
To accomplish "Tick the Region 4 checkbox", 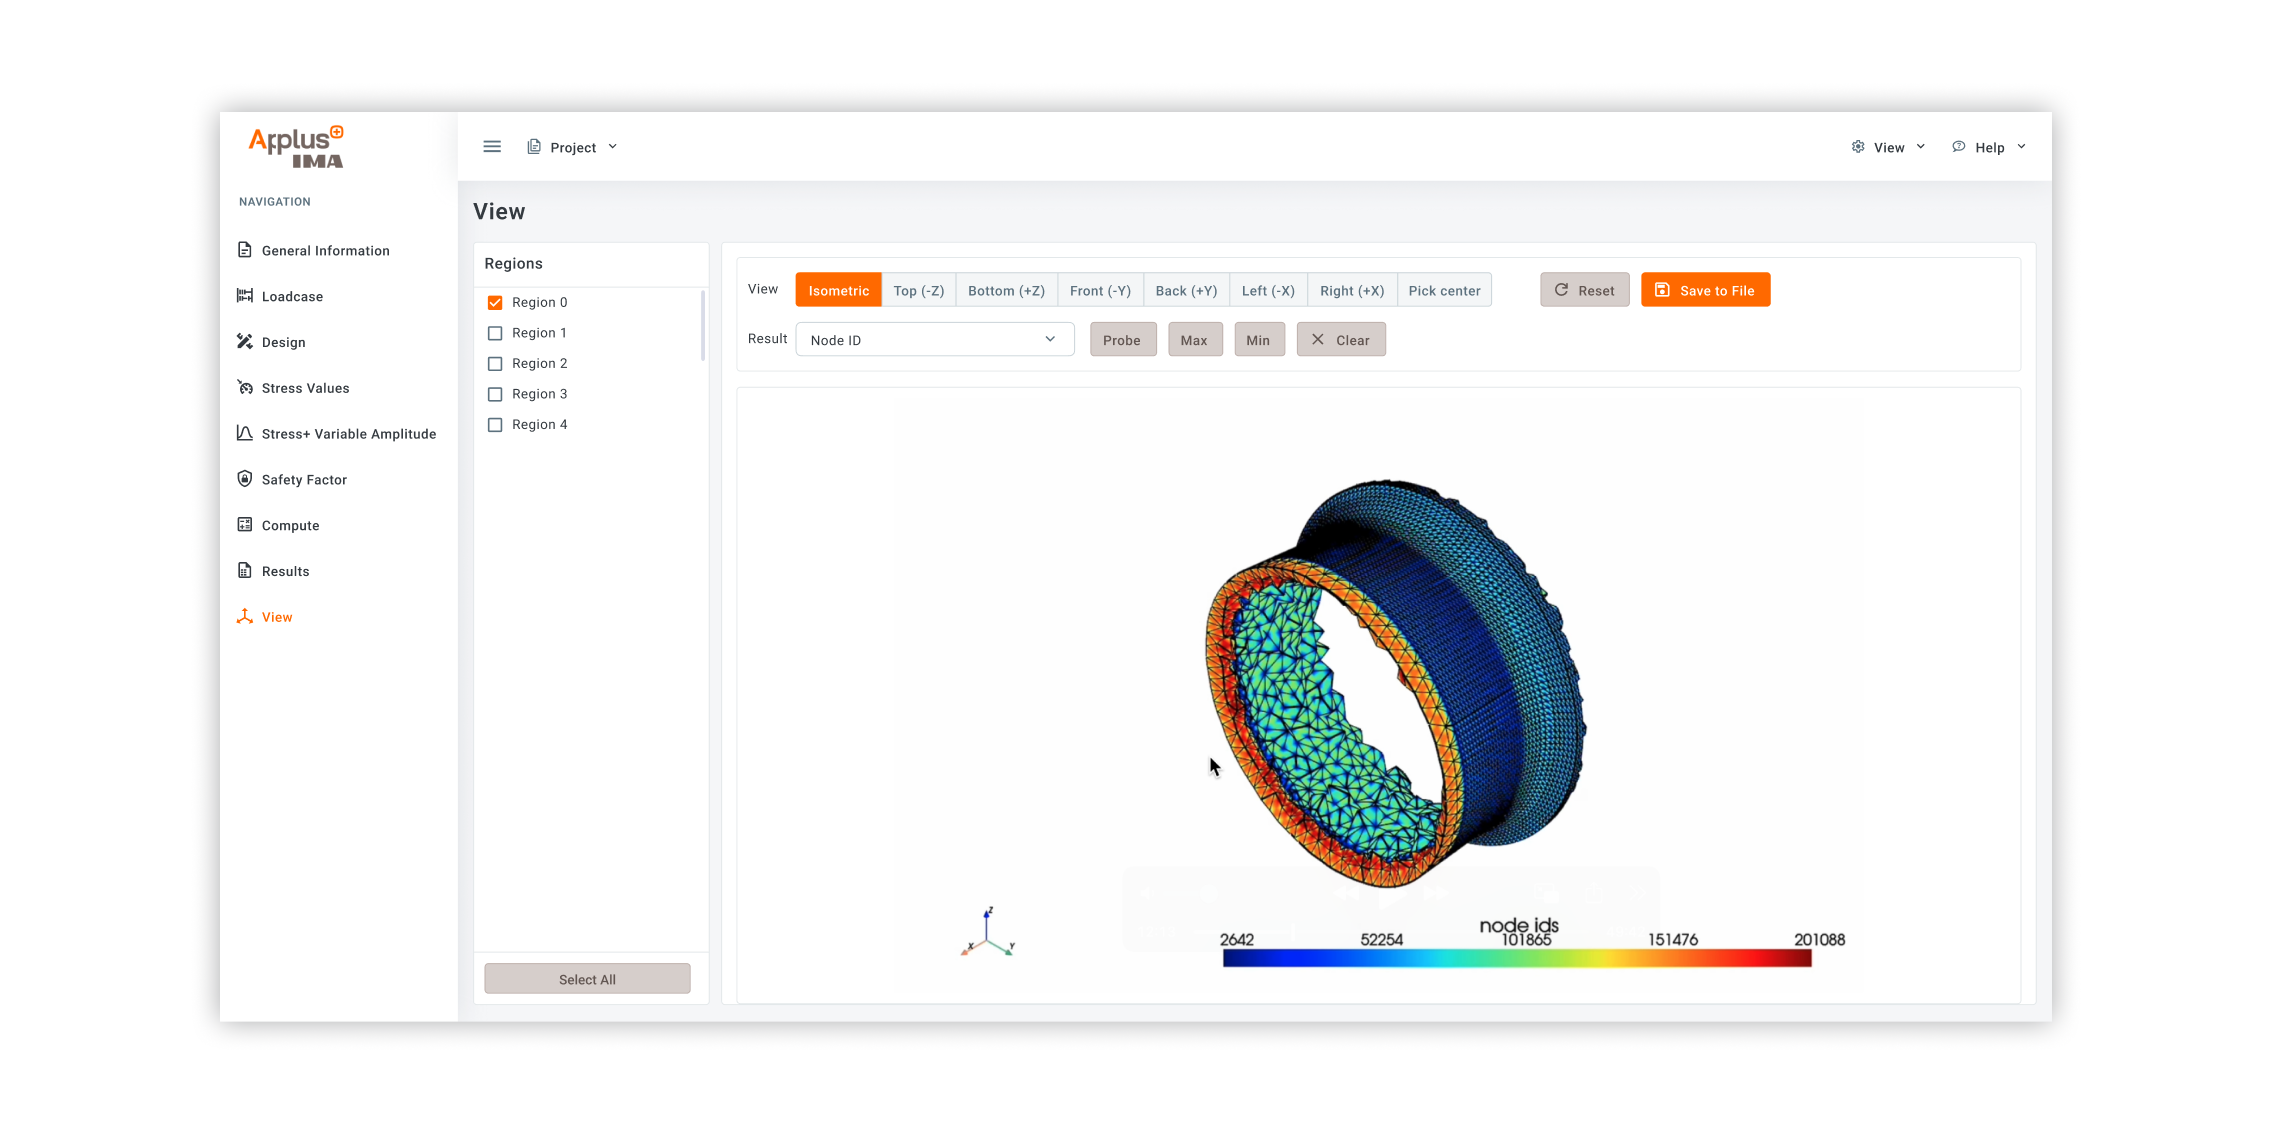I will click(495, 425).
